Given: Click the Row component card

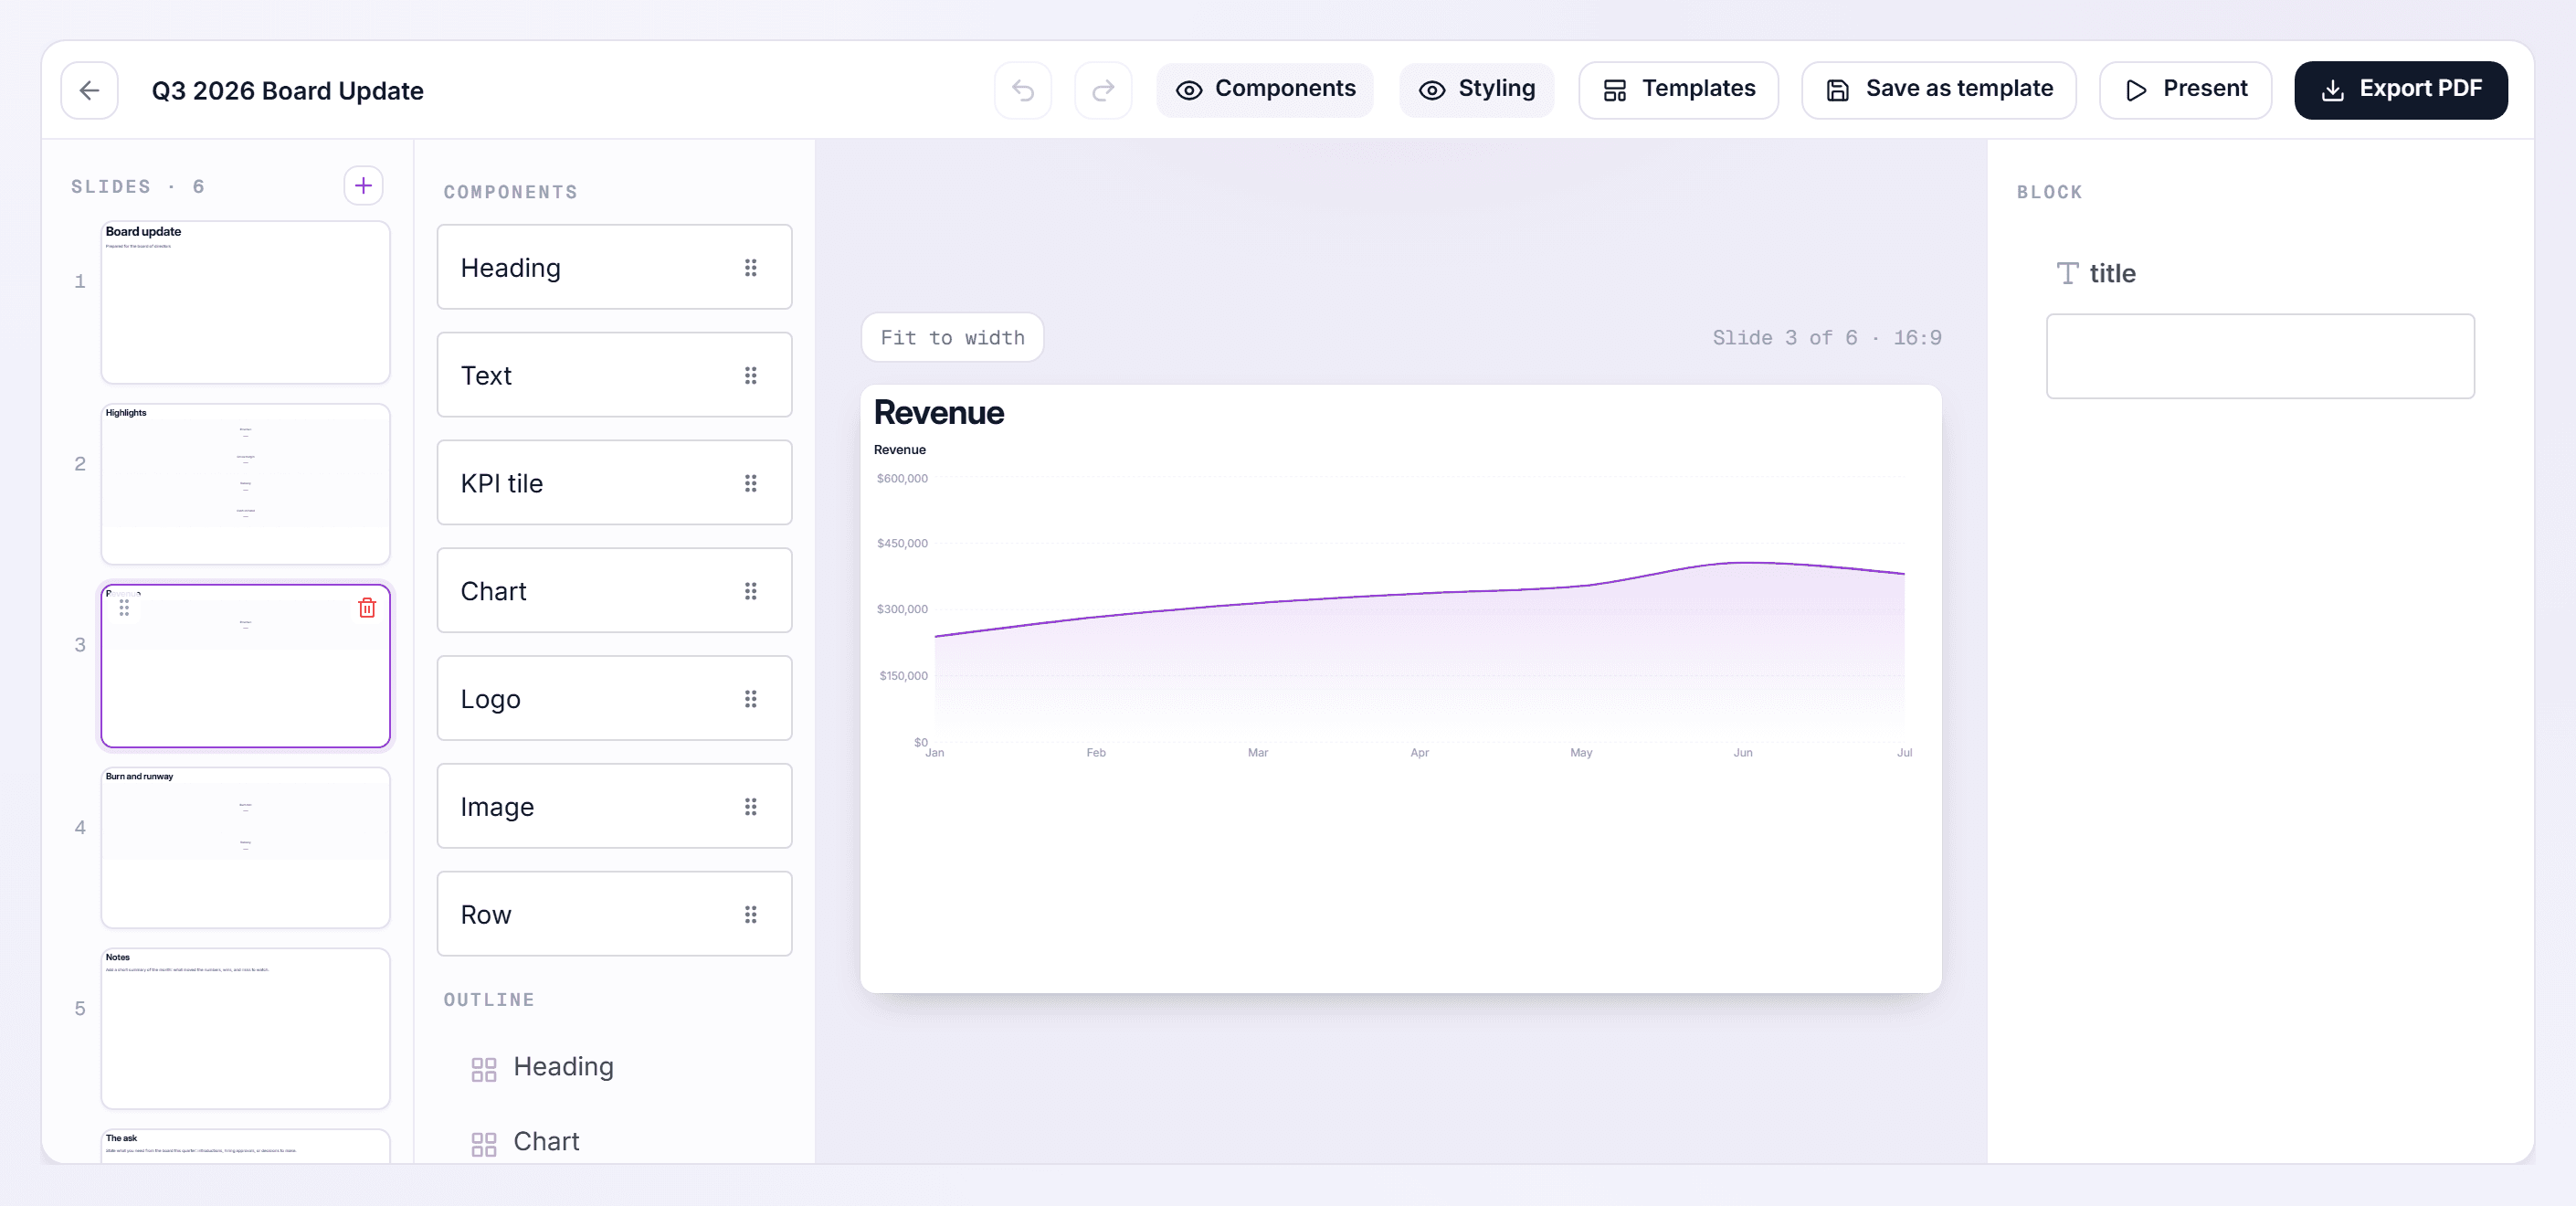Looking at the screenshot, I should pyautogui.click(x=614, y=915).
